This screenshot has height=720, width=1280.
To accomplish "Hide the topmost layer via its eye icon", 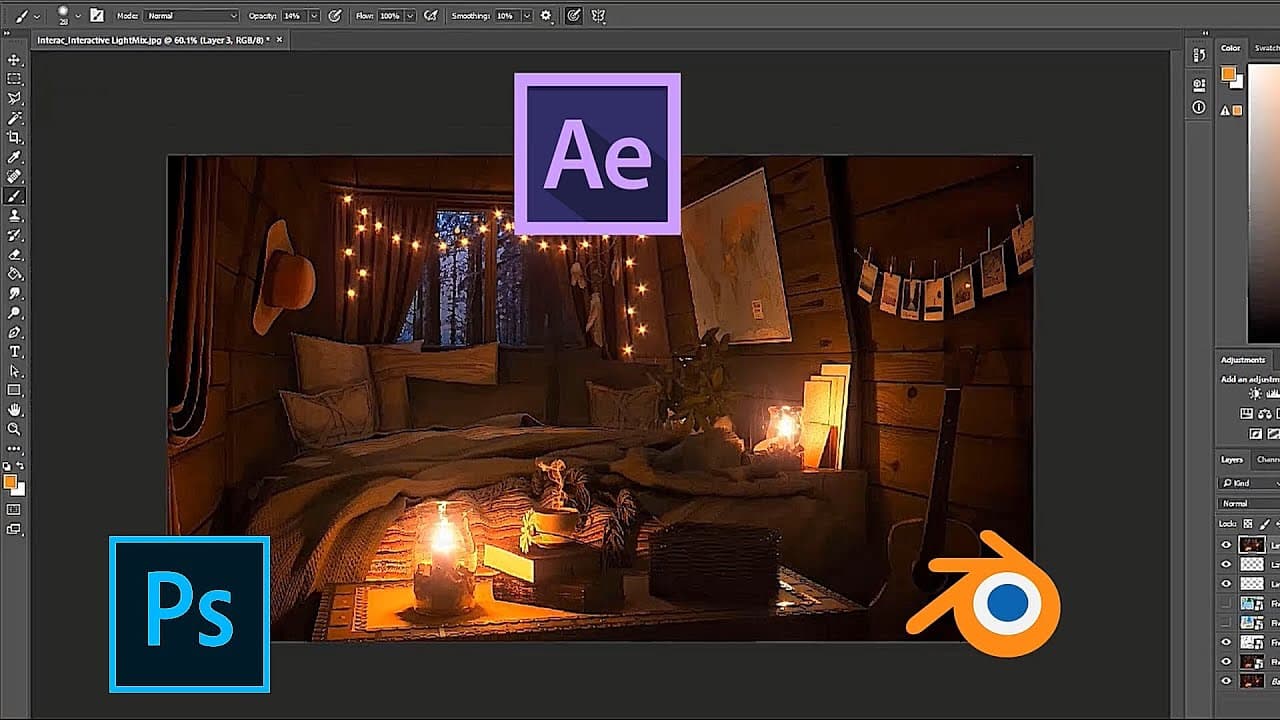I will pos(1227,545).
